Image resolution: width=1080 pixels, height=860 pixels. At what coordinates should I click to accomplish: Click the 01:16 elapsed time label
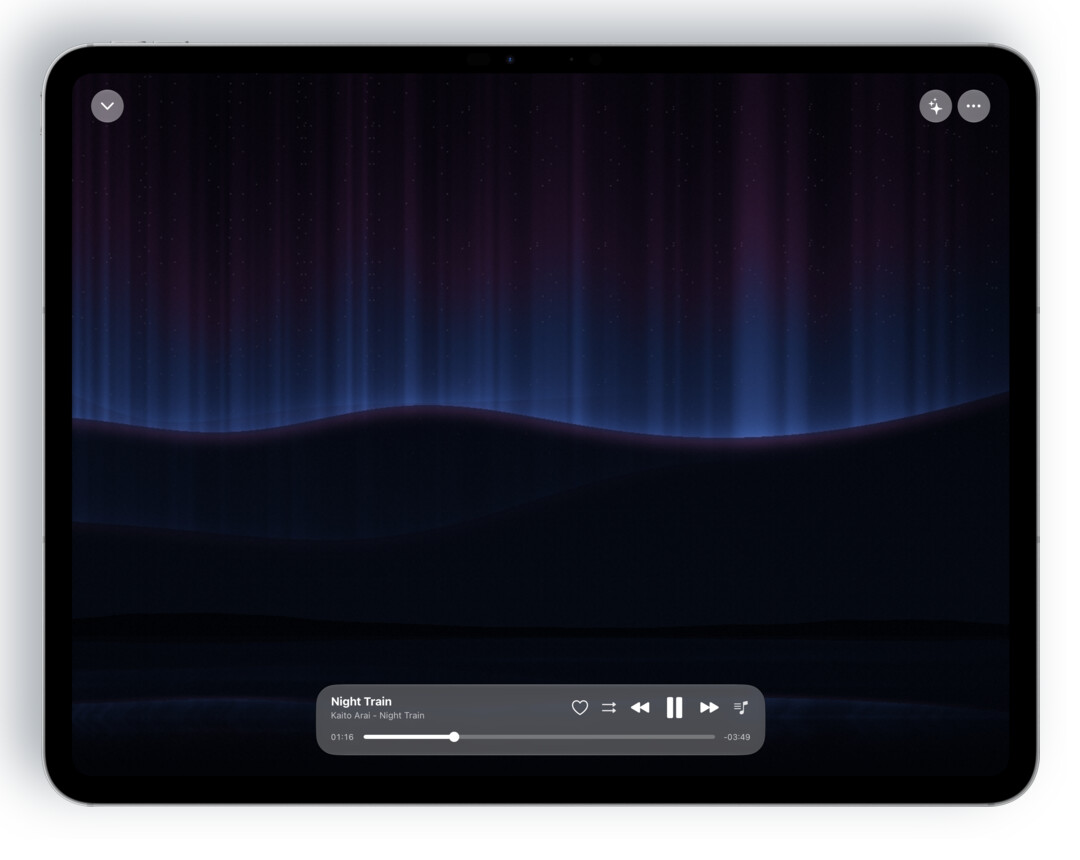pyautogui.click(x=342, y=737)
